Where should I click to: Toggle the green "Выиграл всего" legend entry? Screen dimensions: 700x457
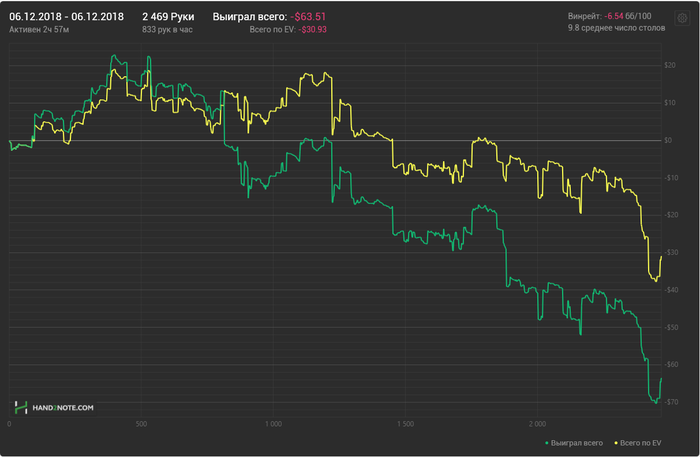(x=574, y=443)
